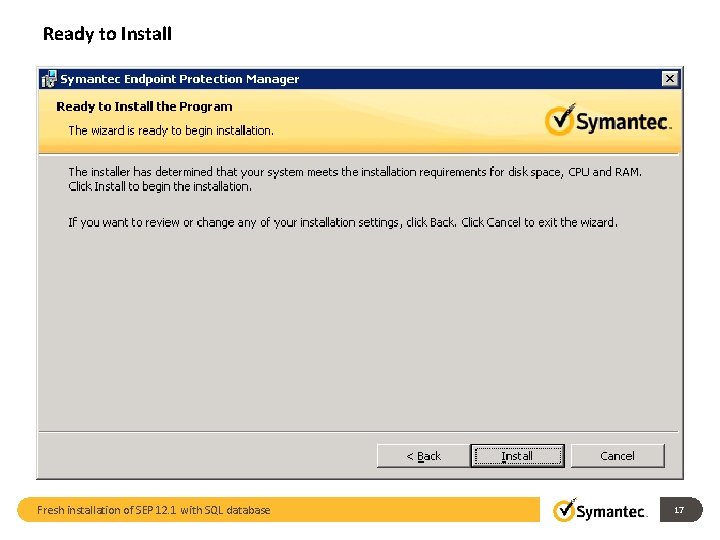Go back with the < Back button
Image resolution: width=720 pixels, height=540 pixels.
[423, 456]
